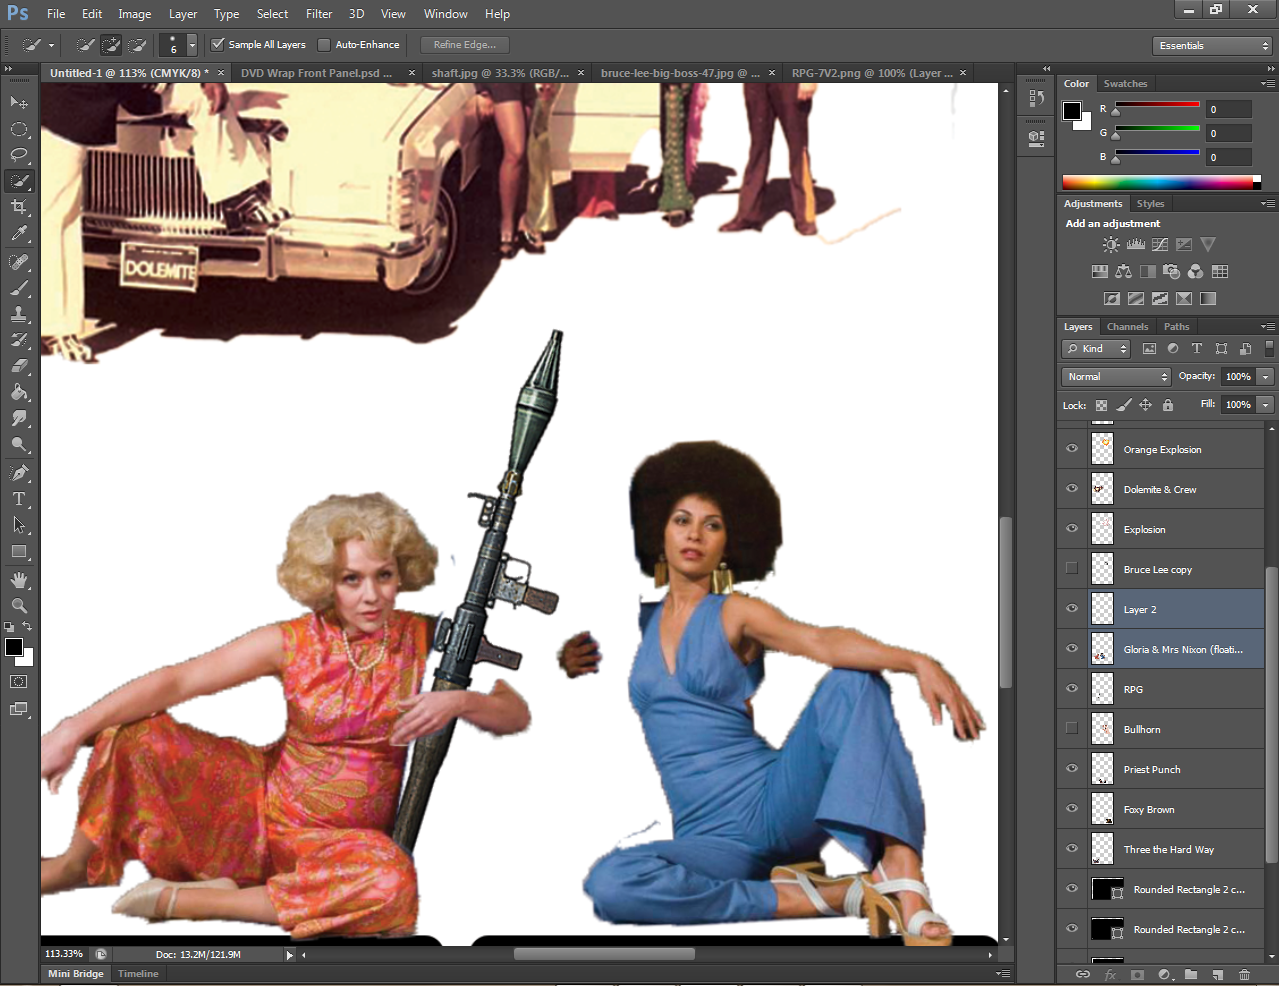This screenshot has height=986, width=1279.
Task: Toggle Quick Mask mode icon
Action: point(19,682)
